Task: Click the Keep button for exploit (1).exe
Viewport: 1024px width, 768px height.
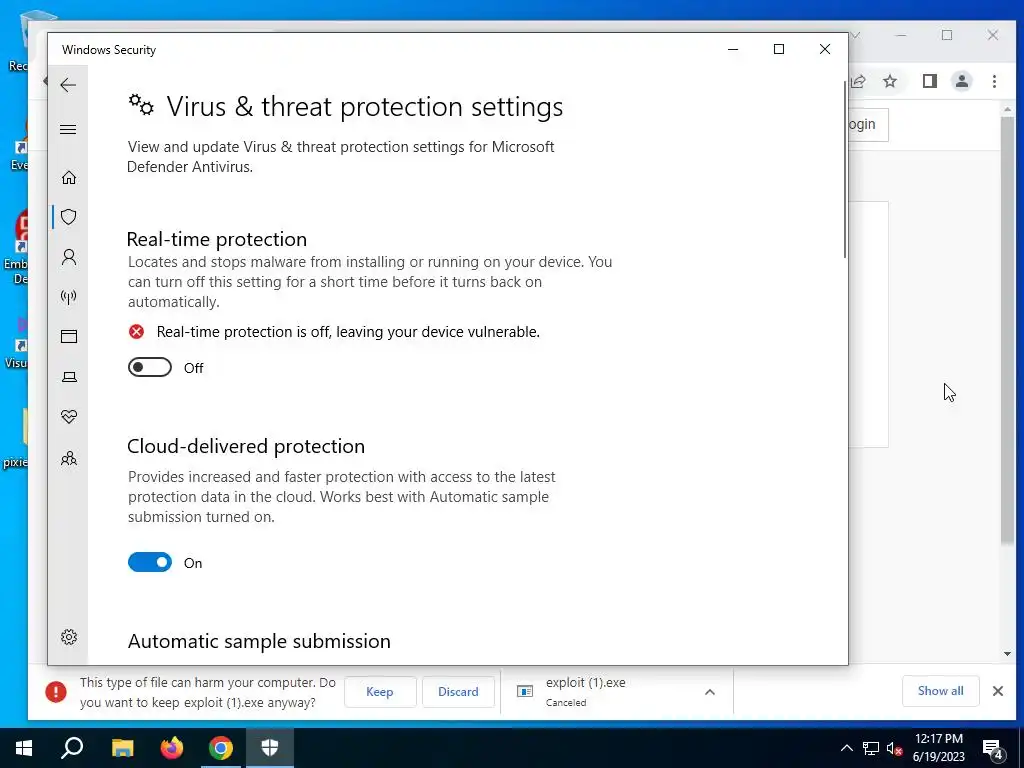Action: click(x=379, y=692)
